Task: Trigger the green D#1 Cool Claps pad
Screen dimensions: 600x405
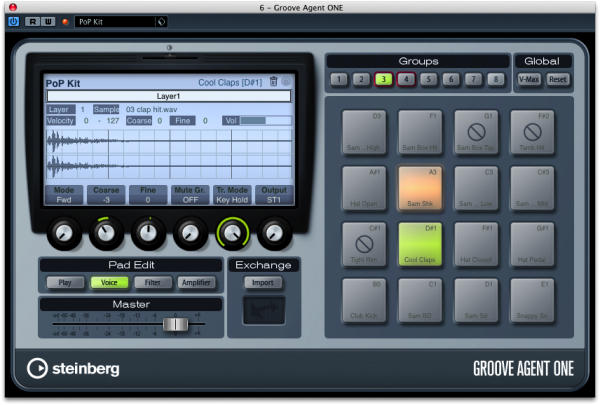Action: pos(420,244)
